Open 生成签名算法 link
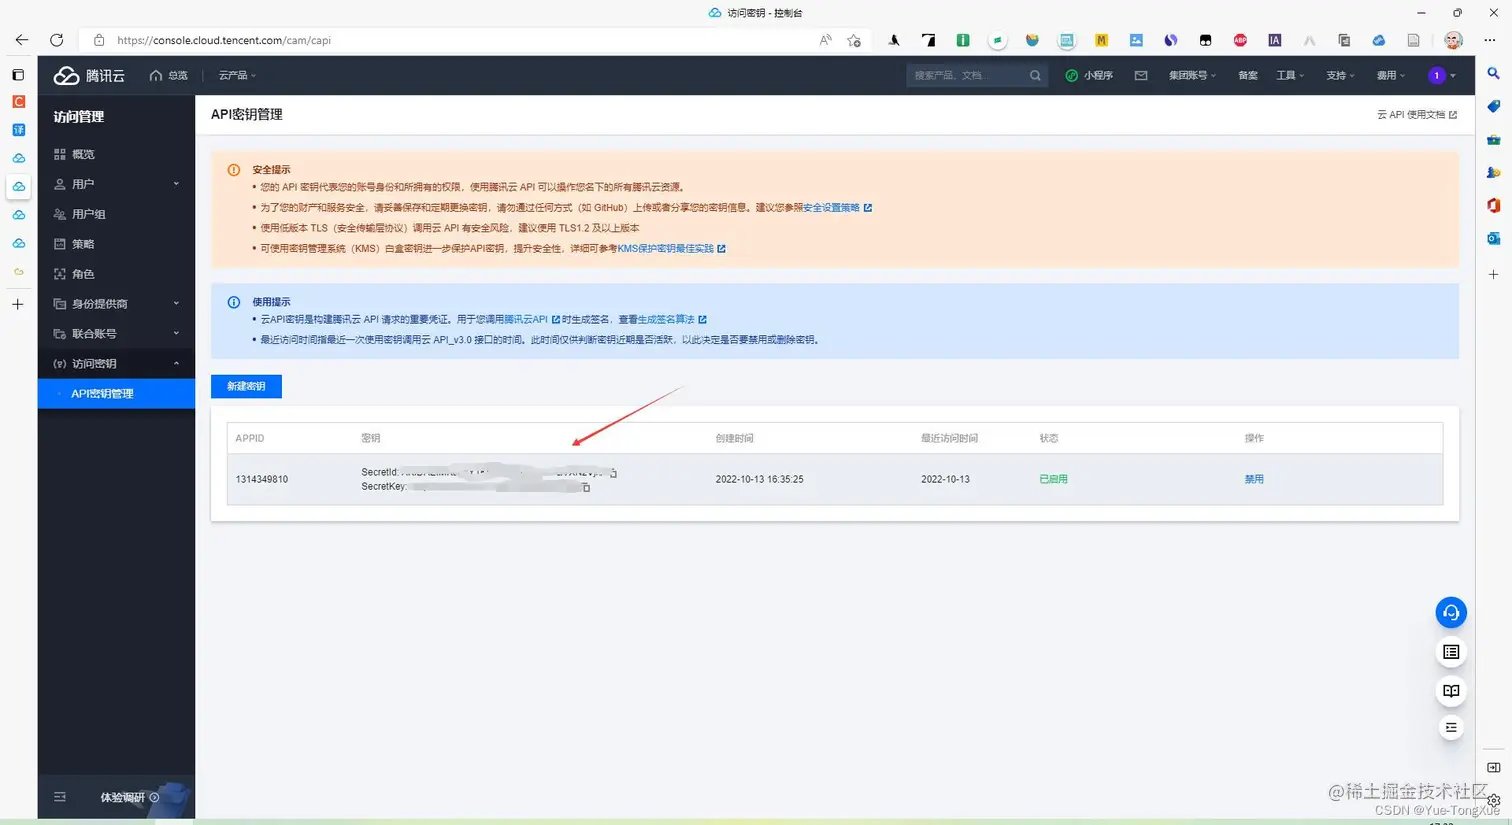Viewport: 1512px width, 825px height. (x=672, y=320)
